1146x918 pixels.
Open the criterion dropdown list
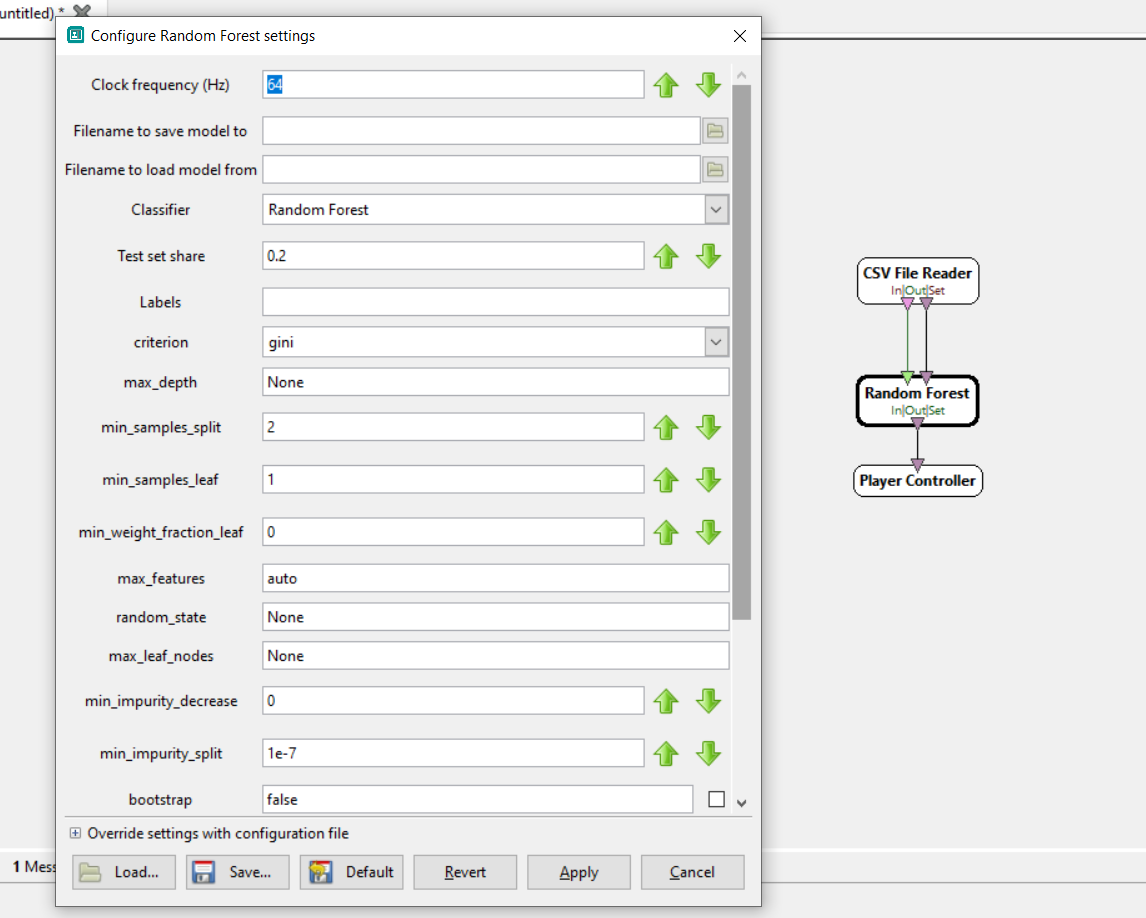pyautogui.click(x=715, y=342)
